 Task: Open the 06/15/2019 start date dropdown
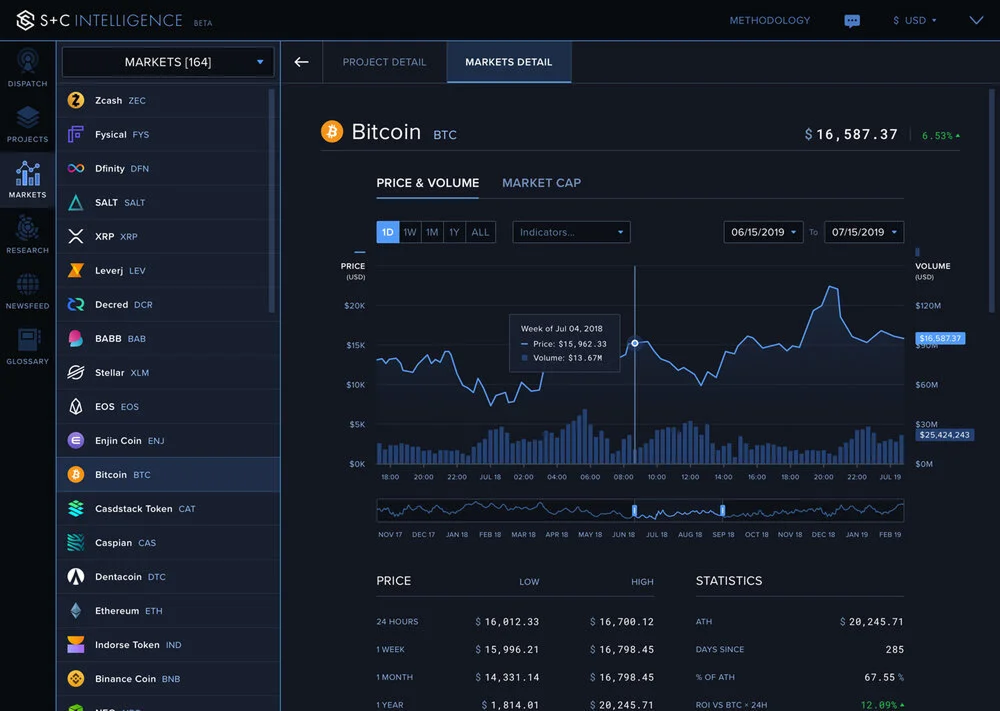[763, 232]
